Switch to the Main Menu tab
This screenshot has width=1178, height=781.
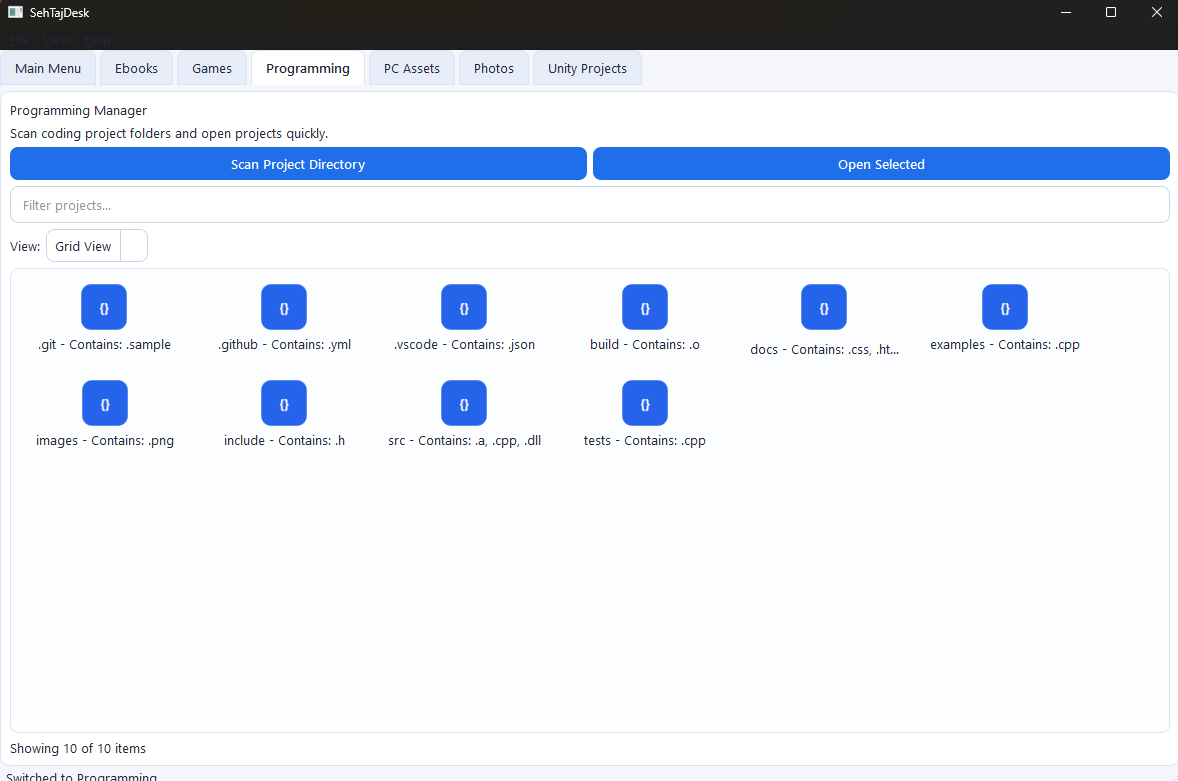tap(48, 68)
